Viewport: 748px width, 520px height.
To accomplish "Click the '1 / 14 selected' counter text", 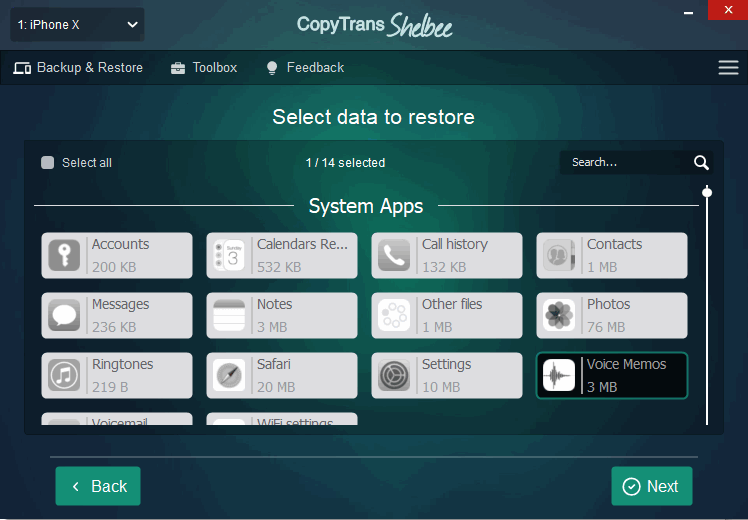I will [x=345, y=163].
